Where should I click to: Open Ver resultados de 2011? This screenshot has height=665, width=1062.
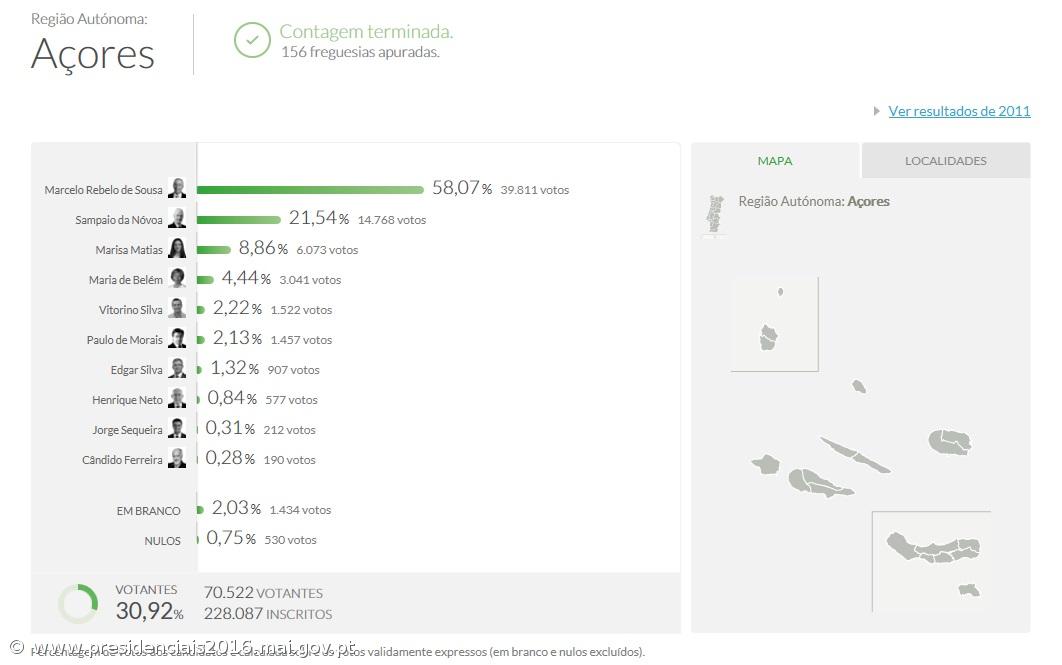(x=958, y=111)
